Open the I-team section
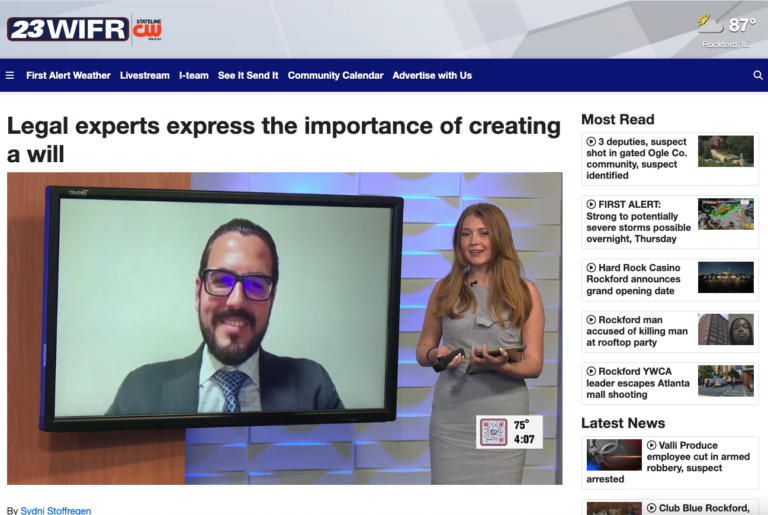Viewport: 768px width, 515px height. point(193,76)
